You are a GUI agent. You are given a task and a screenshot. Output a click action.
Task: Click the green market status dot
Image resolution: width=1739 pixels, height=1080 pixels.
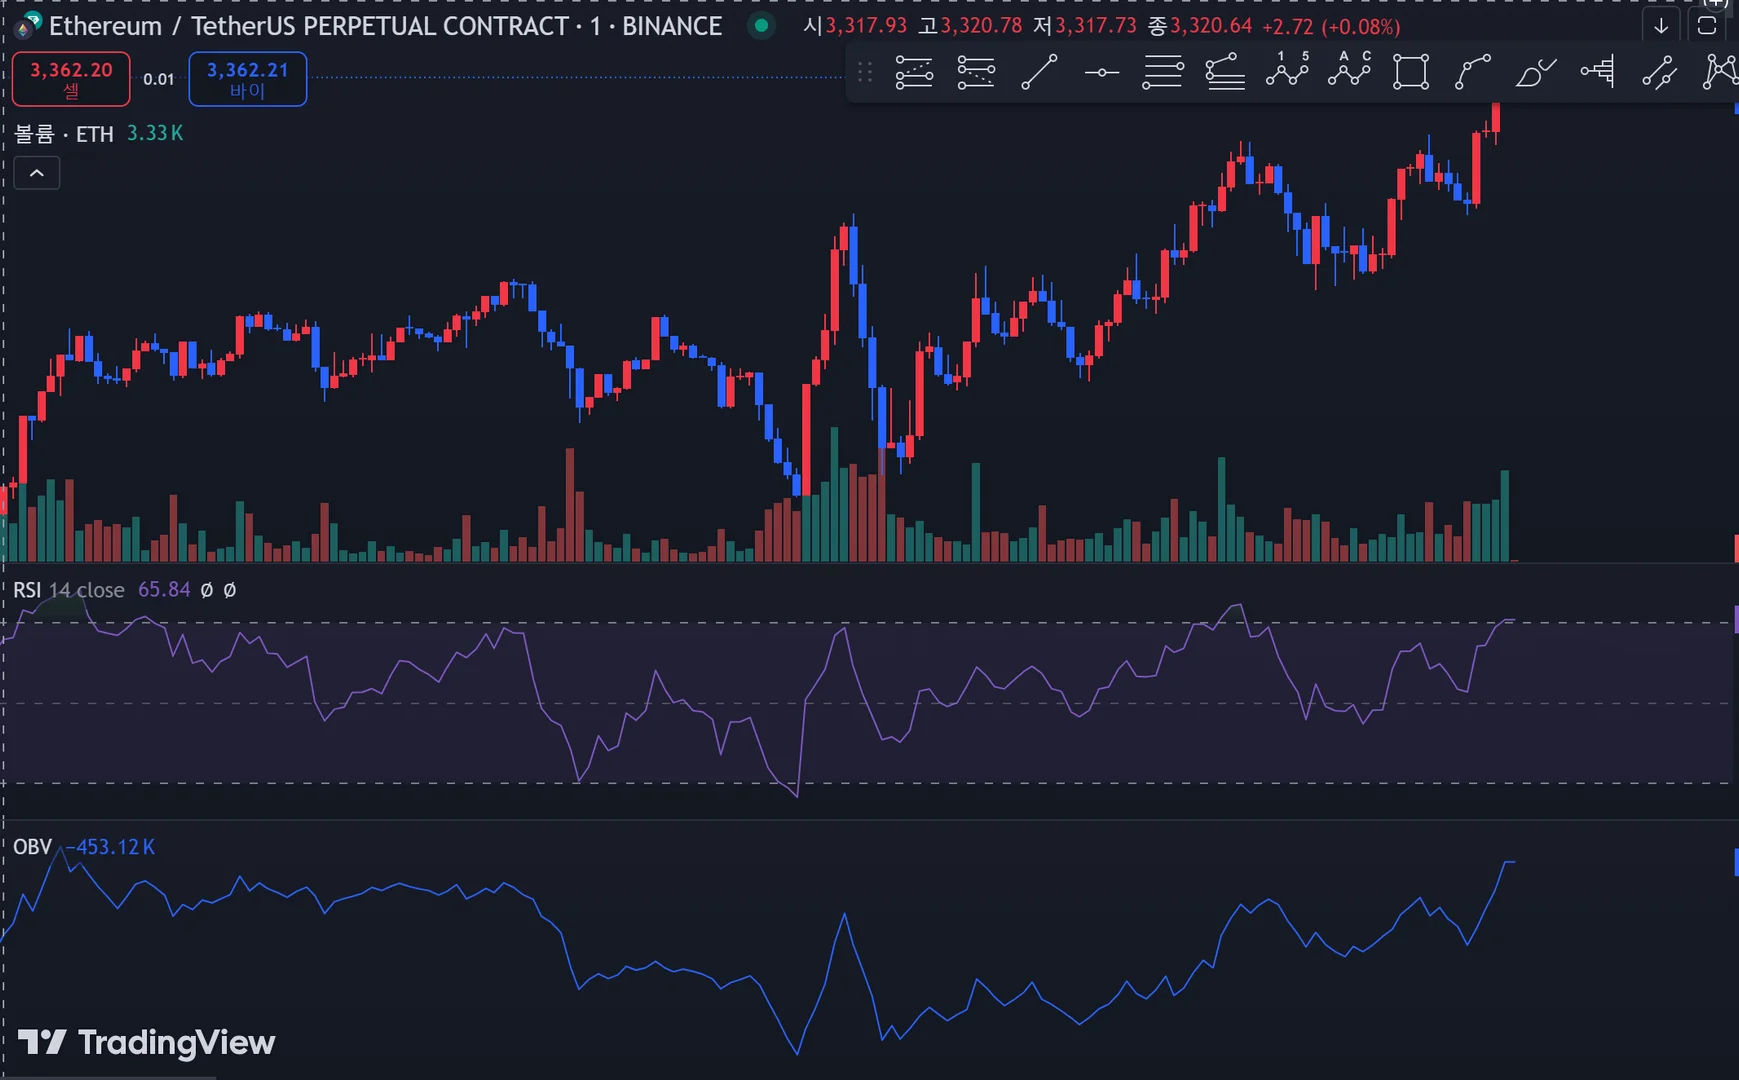click(762, 26)
